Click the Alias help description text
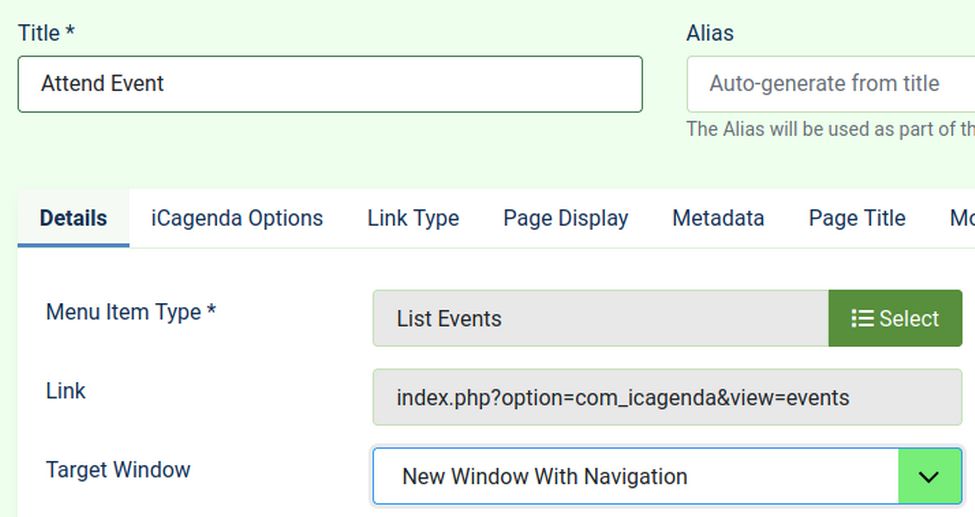Image resolution: width=975 pixels, height=517 pixels. [x=830, y=129]
